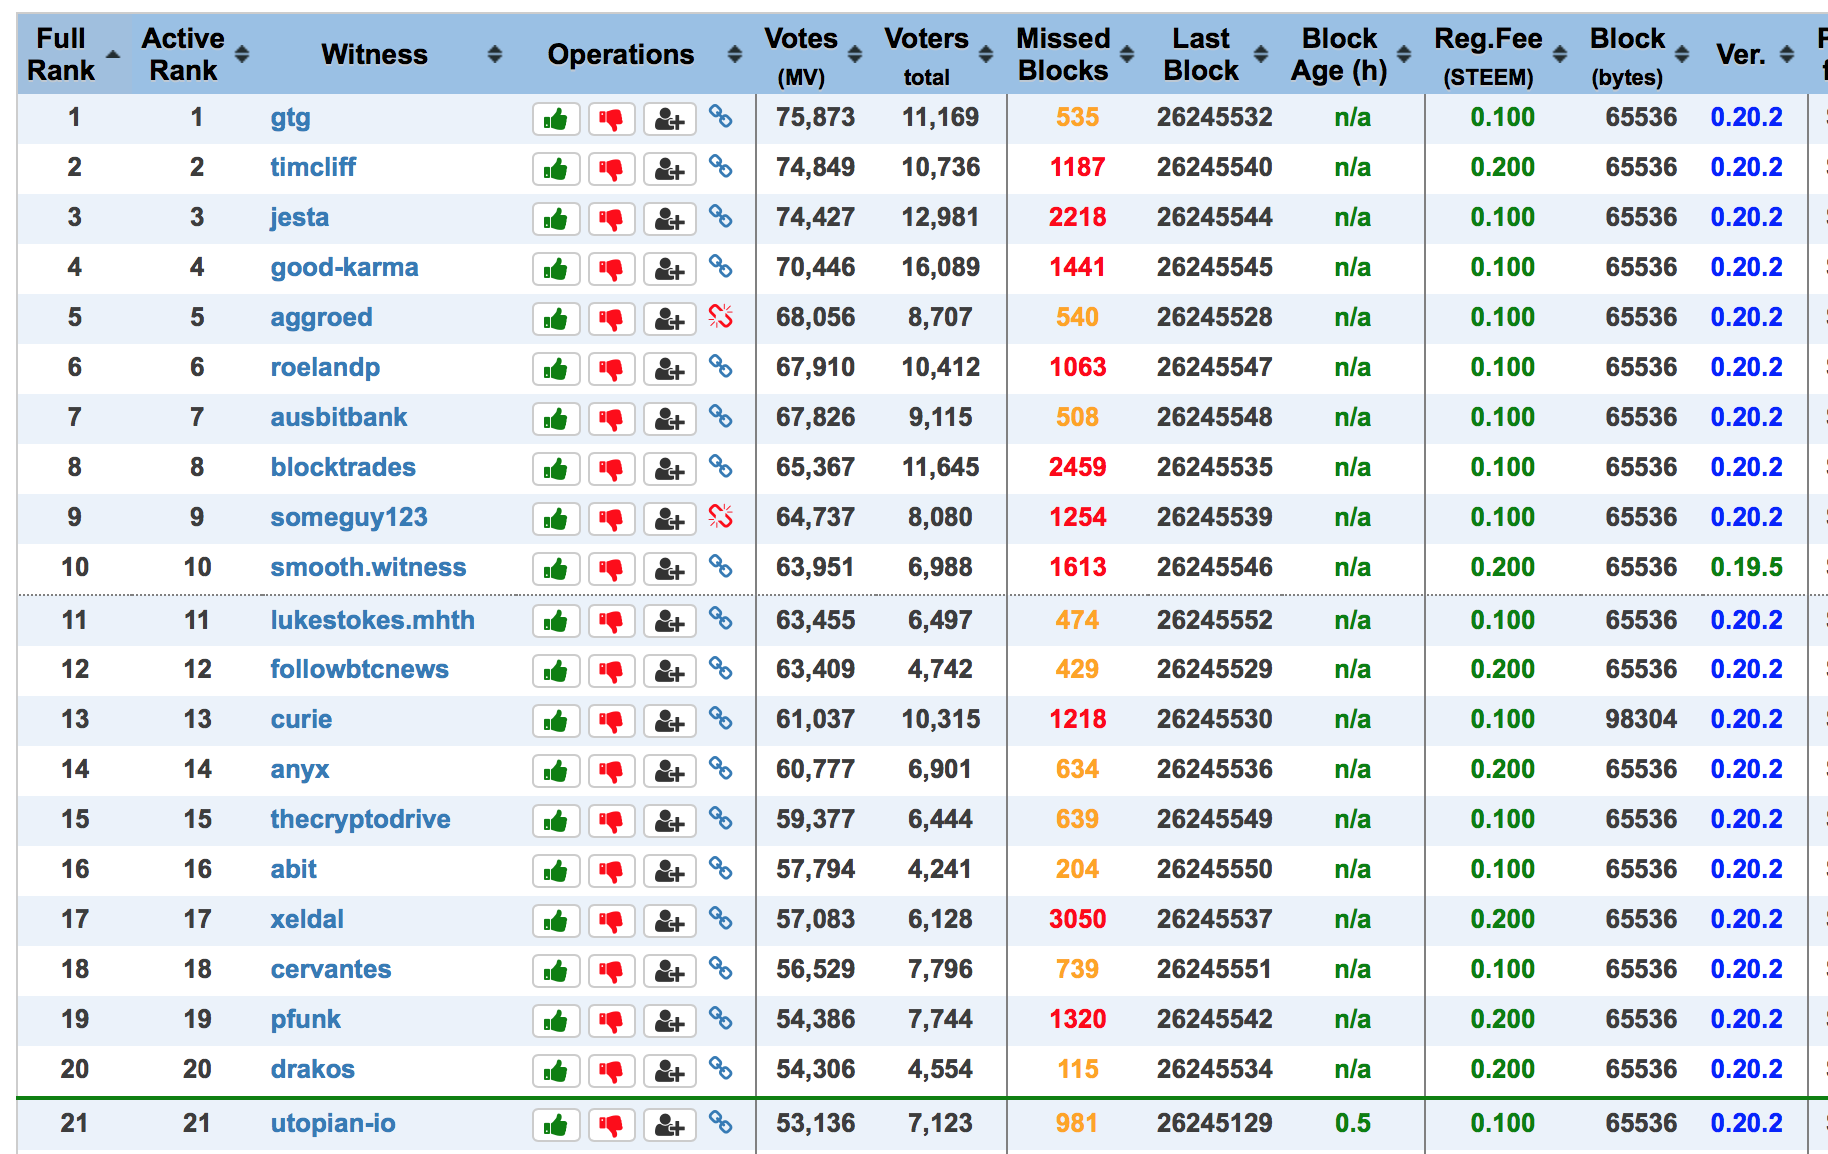Click the thumbs down for jesta

611,220
